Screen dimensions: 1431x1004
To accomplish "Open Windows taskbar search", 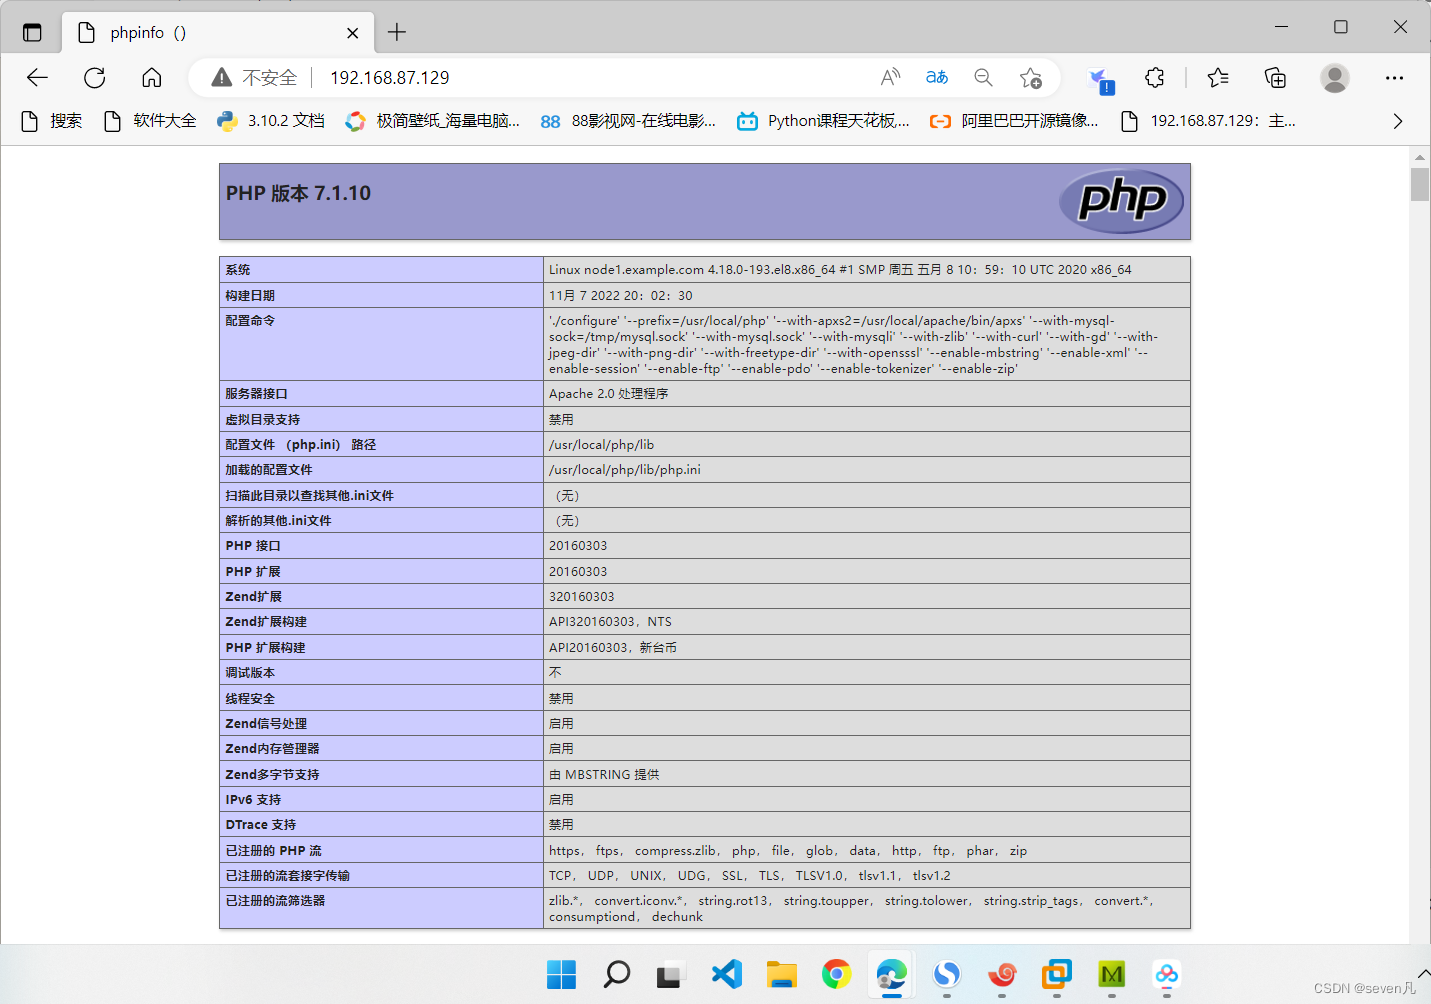I will click(617, 974).
